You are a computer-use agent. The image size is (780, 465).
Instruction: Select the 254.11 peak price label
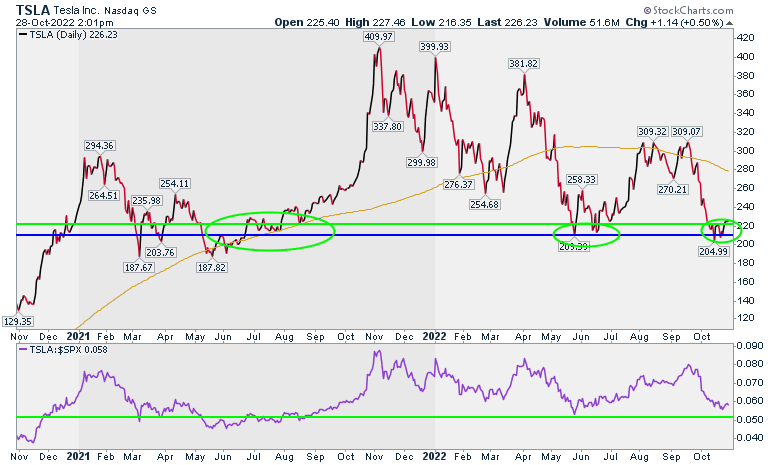175,184
